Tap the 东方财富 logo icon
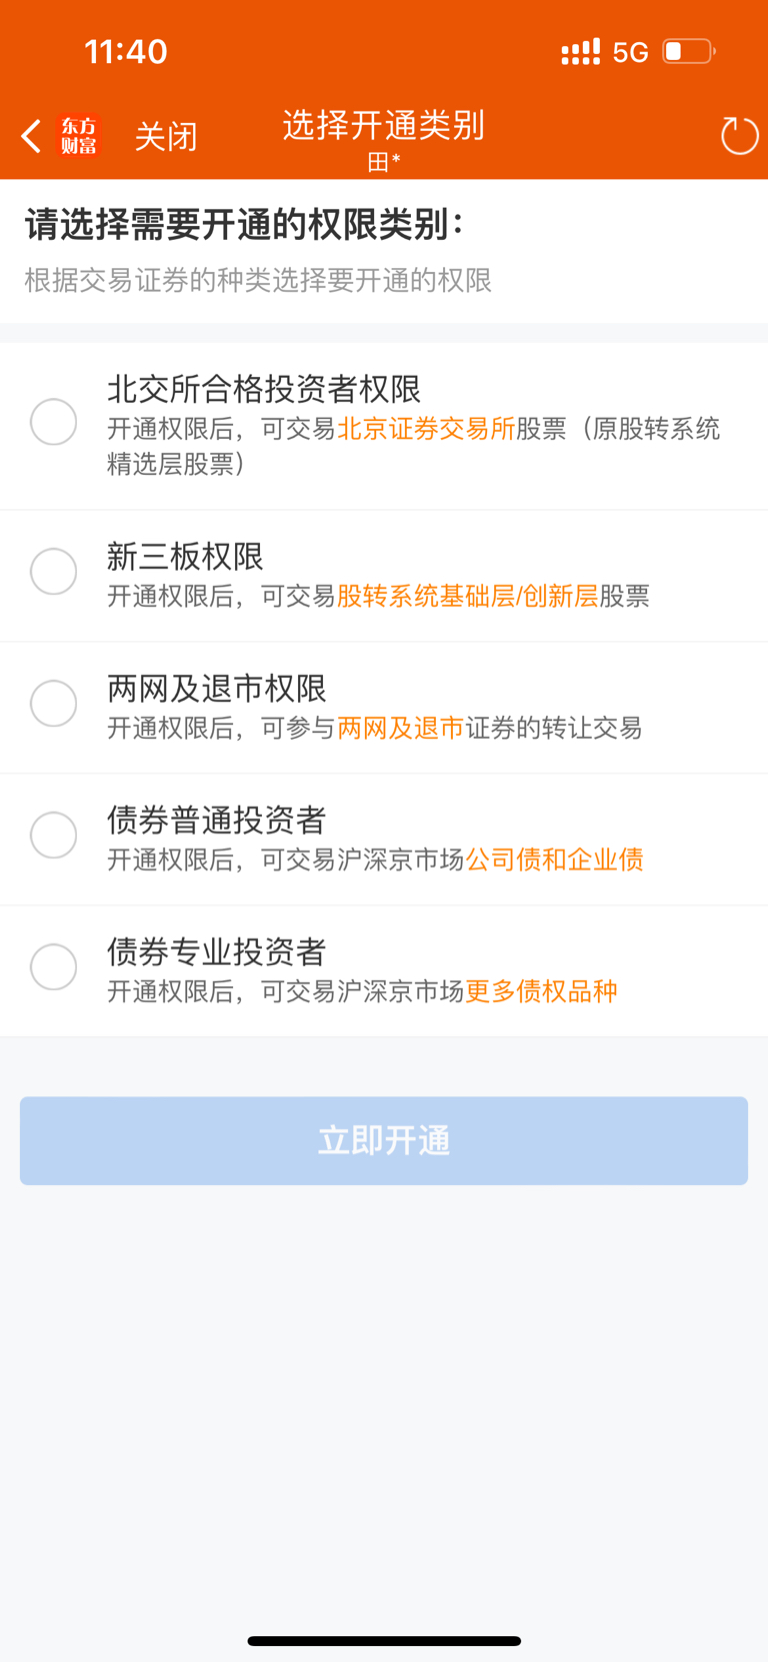Screen dimensions: 768x1663 79,136
